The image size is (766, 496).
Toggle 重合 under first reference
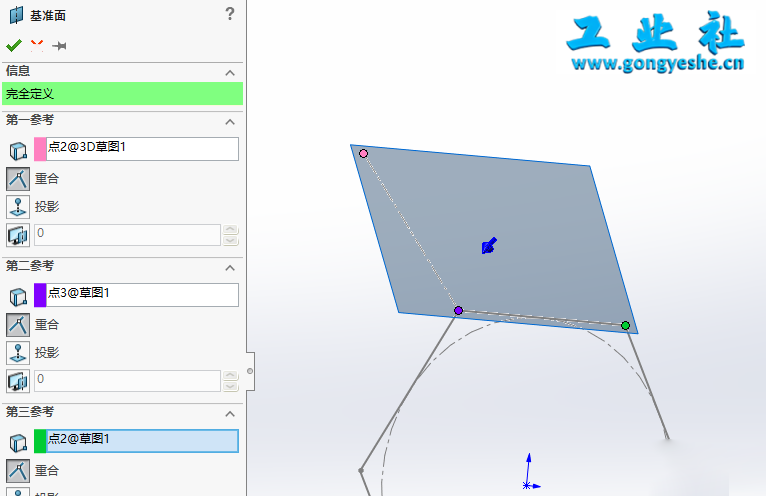coord(18,179)
